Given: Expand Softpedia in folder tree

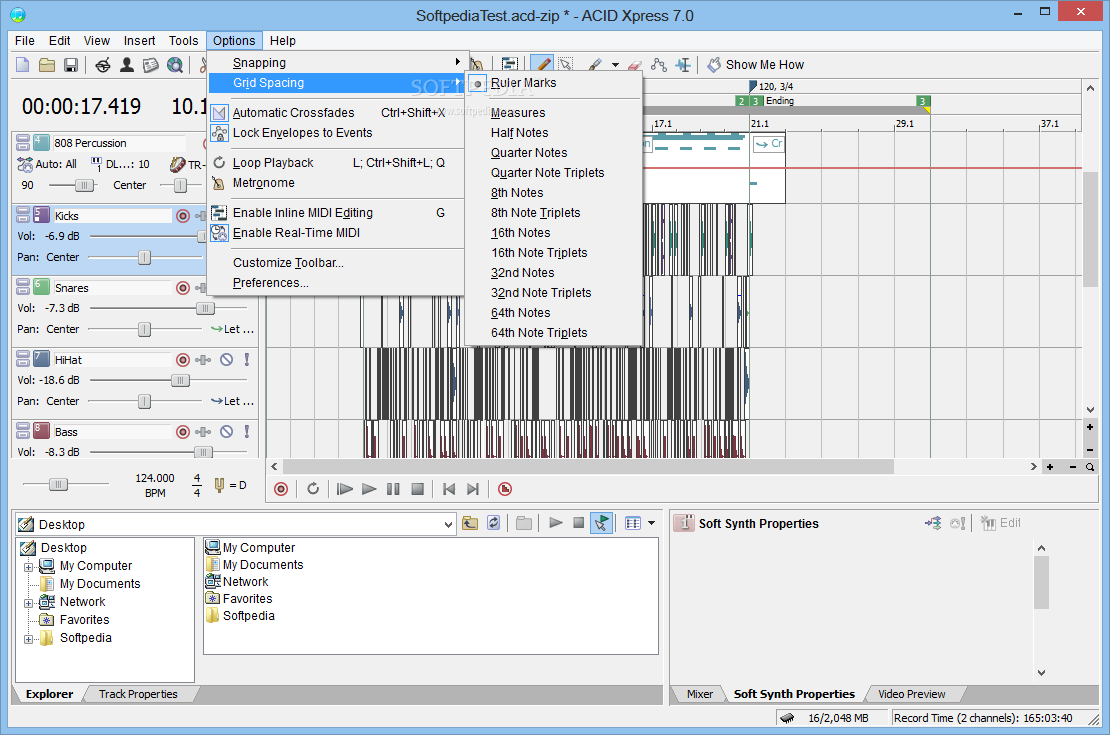Looking at the screenshot, I should pos(28,639).
